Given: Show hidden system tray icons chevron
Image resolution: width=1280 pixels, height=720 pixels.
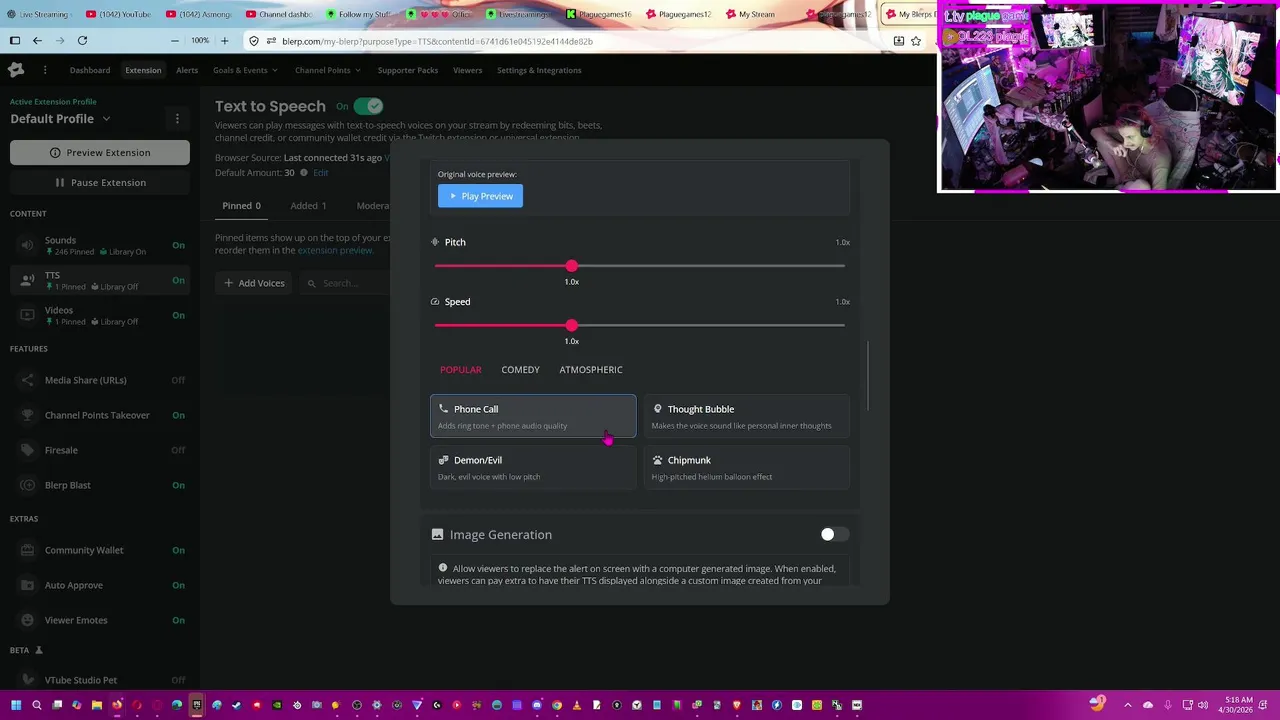Looking at the screenshot, I should click(x=1128, y=705).
